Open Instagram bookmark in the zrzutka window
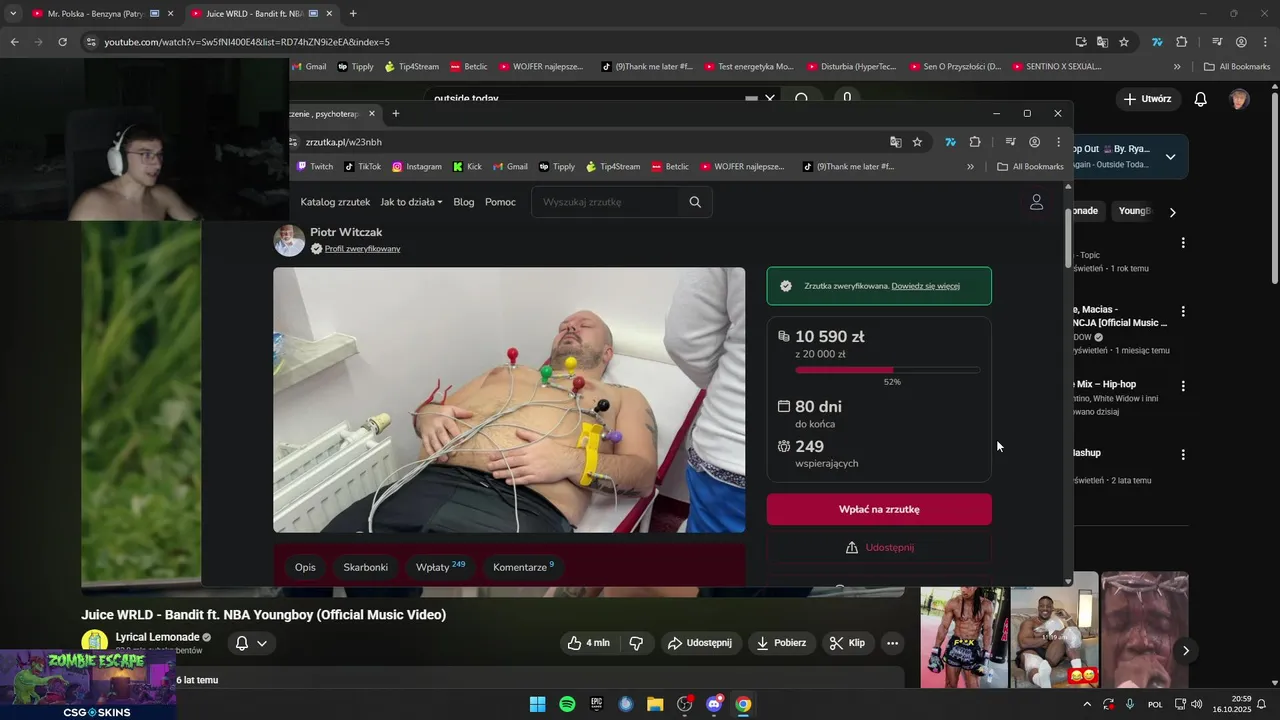This screenshot has width=1280, height=720. pyautogui.click(x=417, y=167)
